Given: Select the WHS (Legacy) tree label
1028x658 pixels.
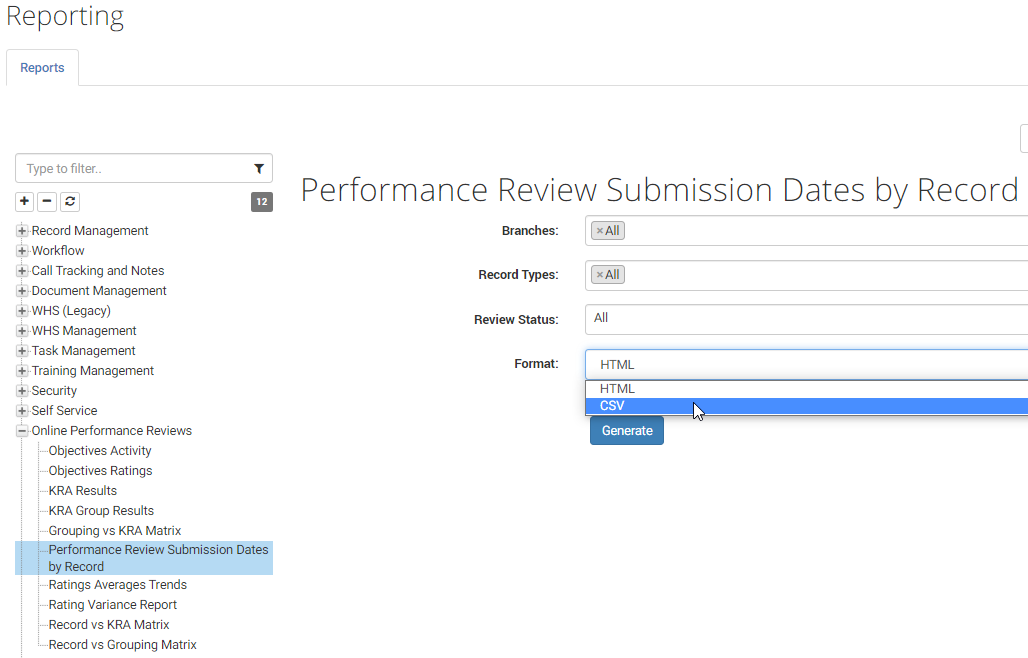Looking at the screenshot, I should click(x=71, y=311).
